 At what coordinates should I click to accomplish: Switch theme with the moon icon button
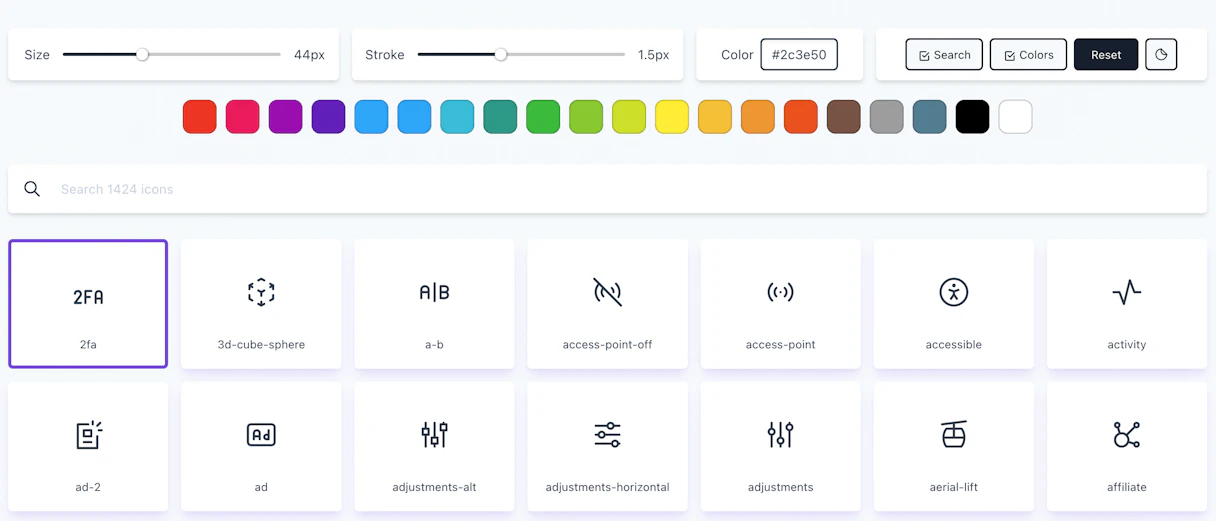point(1161,55)
